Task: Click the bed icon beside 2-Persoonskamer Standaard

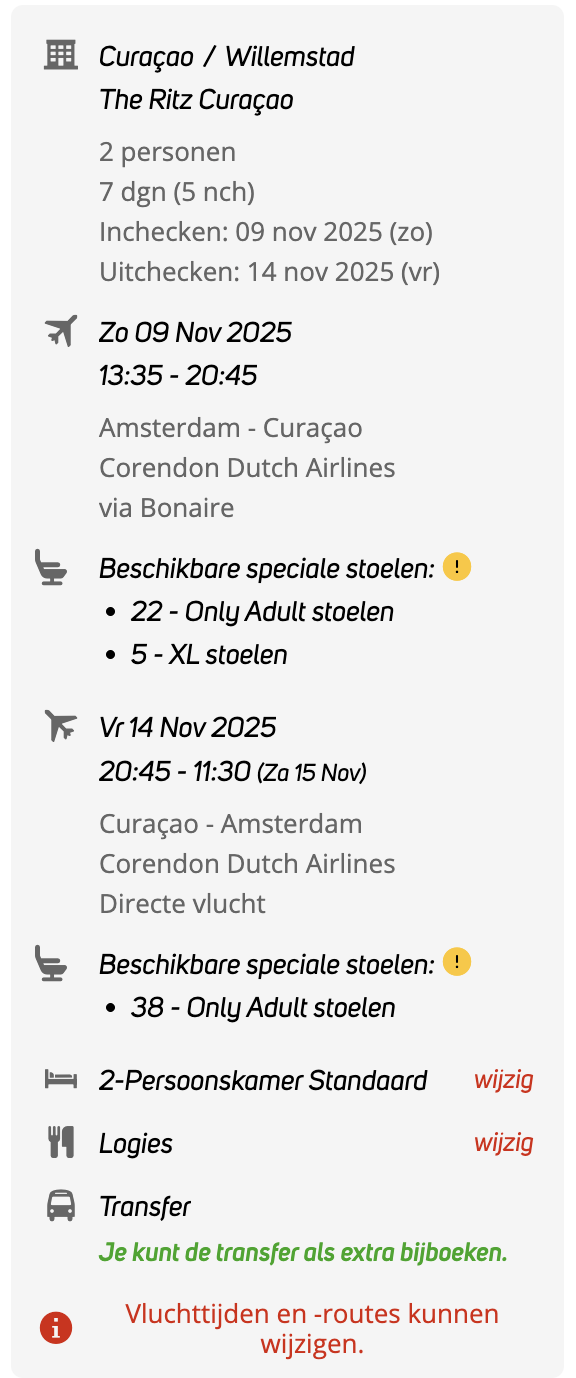Action: click(62, 1080)
